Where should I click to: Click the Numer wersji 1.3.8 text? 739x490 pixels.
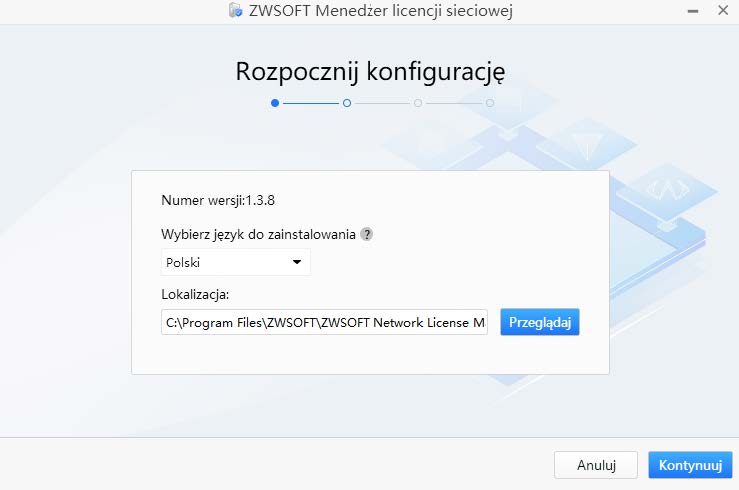click(218, 199)
